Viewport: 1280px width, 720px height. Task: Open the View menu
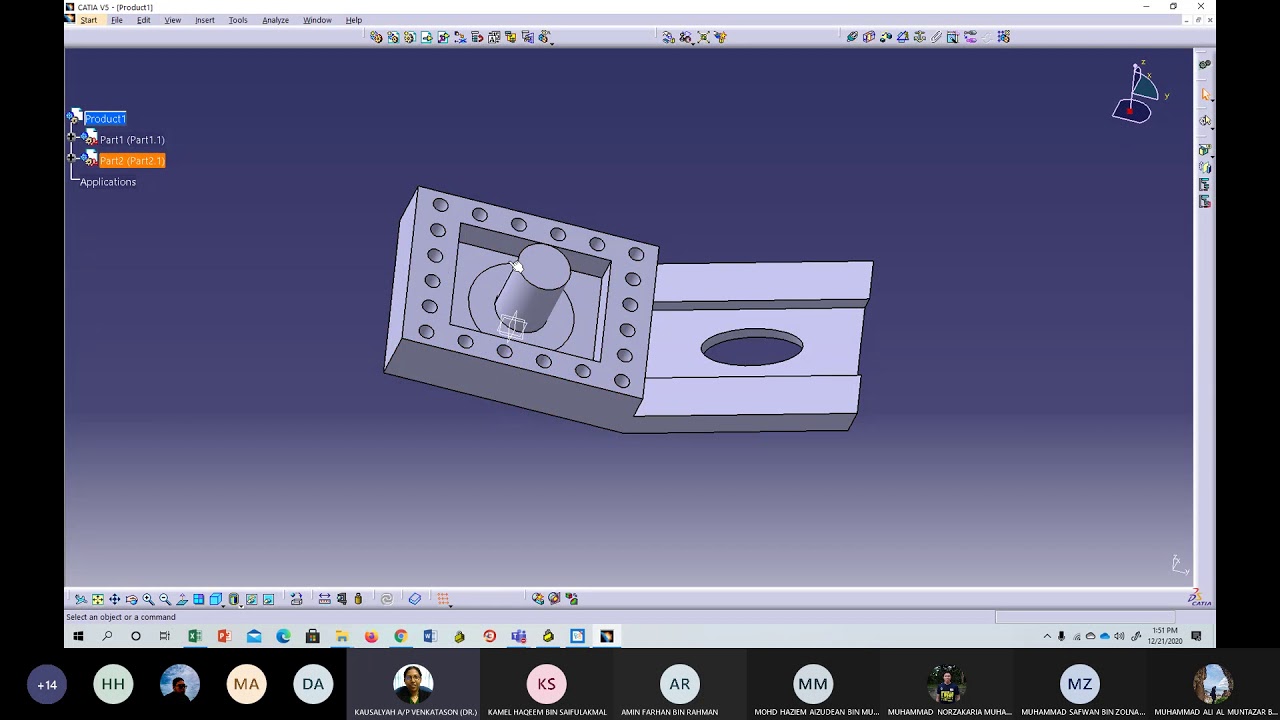[173, 20]
